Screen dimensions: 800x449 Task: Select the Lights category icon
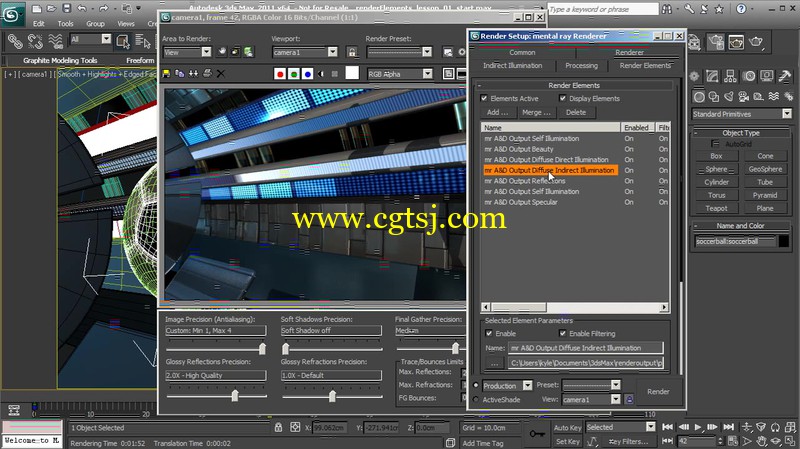(x=729, y=96)
